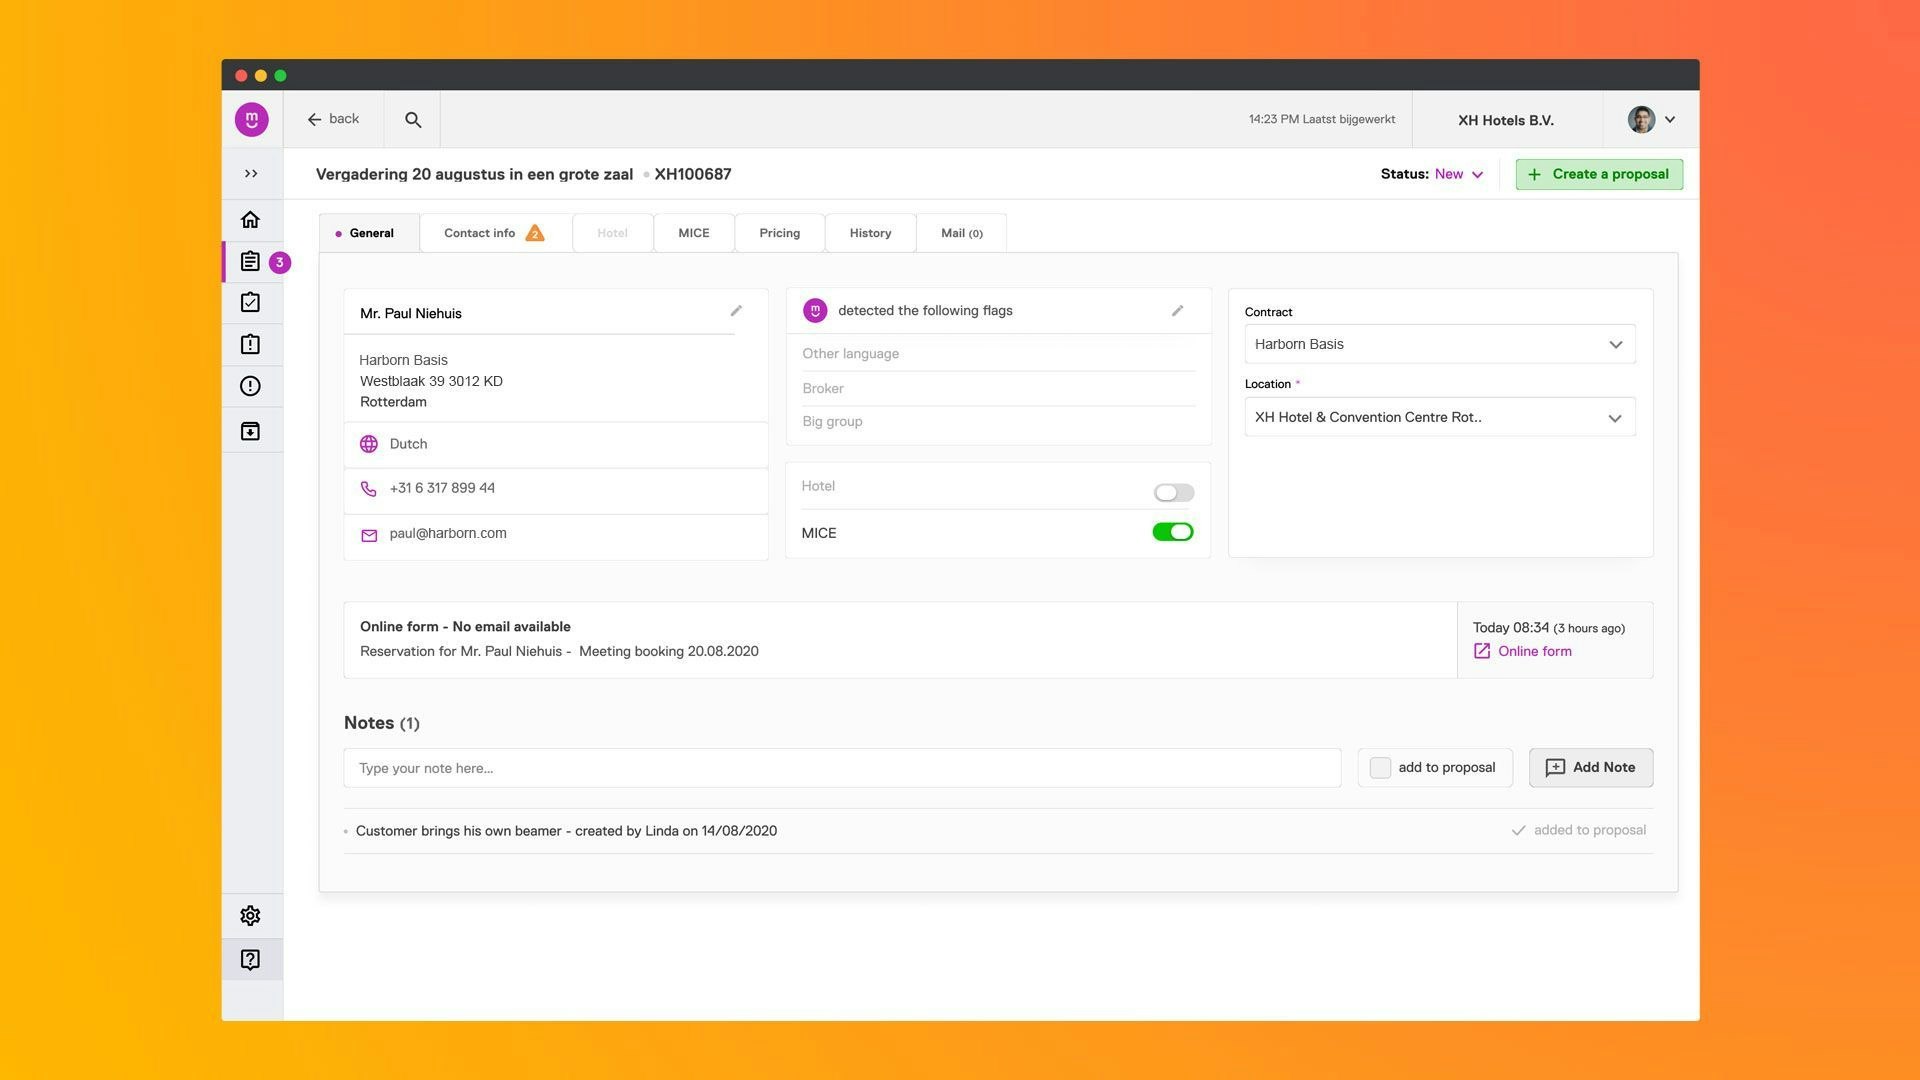Viewport: 1920px width, 1080px height.
Task: Open the Location dropdown
Action: tap(1439, 418)
